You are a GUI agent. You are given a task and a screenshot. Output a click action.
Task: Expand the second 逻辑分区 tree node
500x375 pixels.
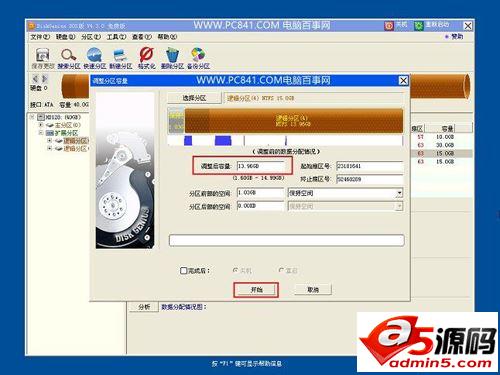click(50, 148)
